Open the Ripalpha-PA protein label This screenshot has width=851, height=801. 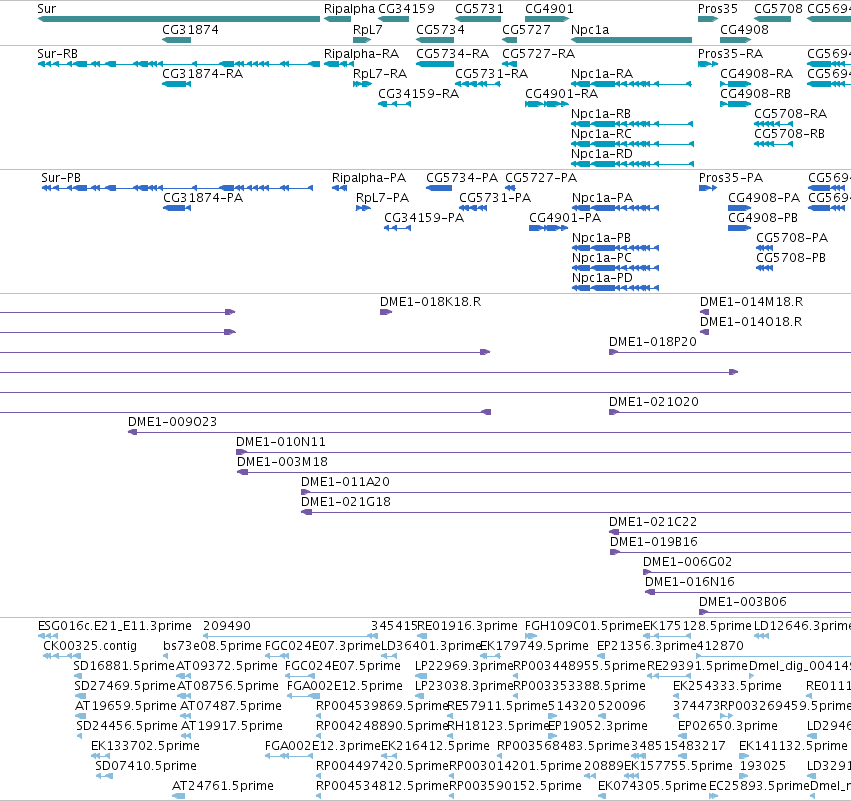coord(369,177)
